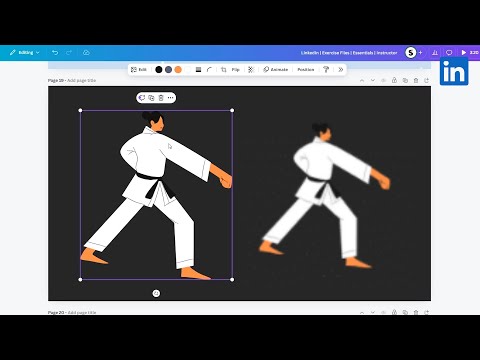The width and height of the screenshot is (480, 360).
Task: Click the Animate button
Action: point(276,69)
